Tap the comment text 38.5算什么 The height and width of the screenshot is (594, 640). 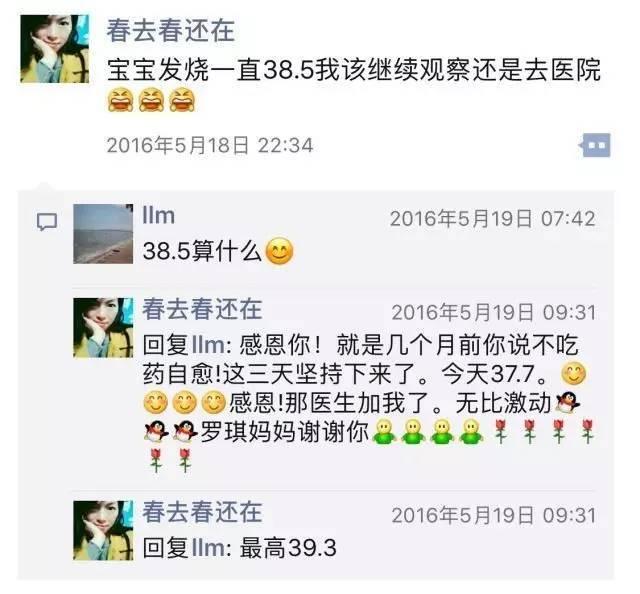(x=202, y=251)
